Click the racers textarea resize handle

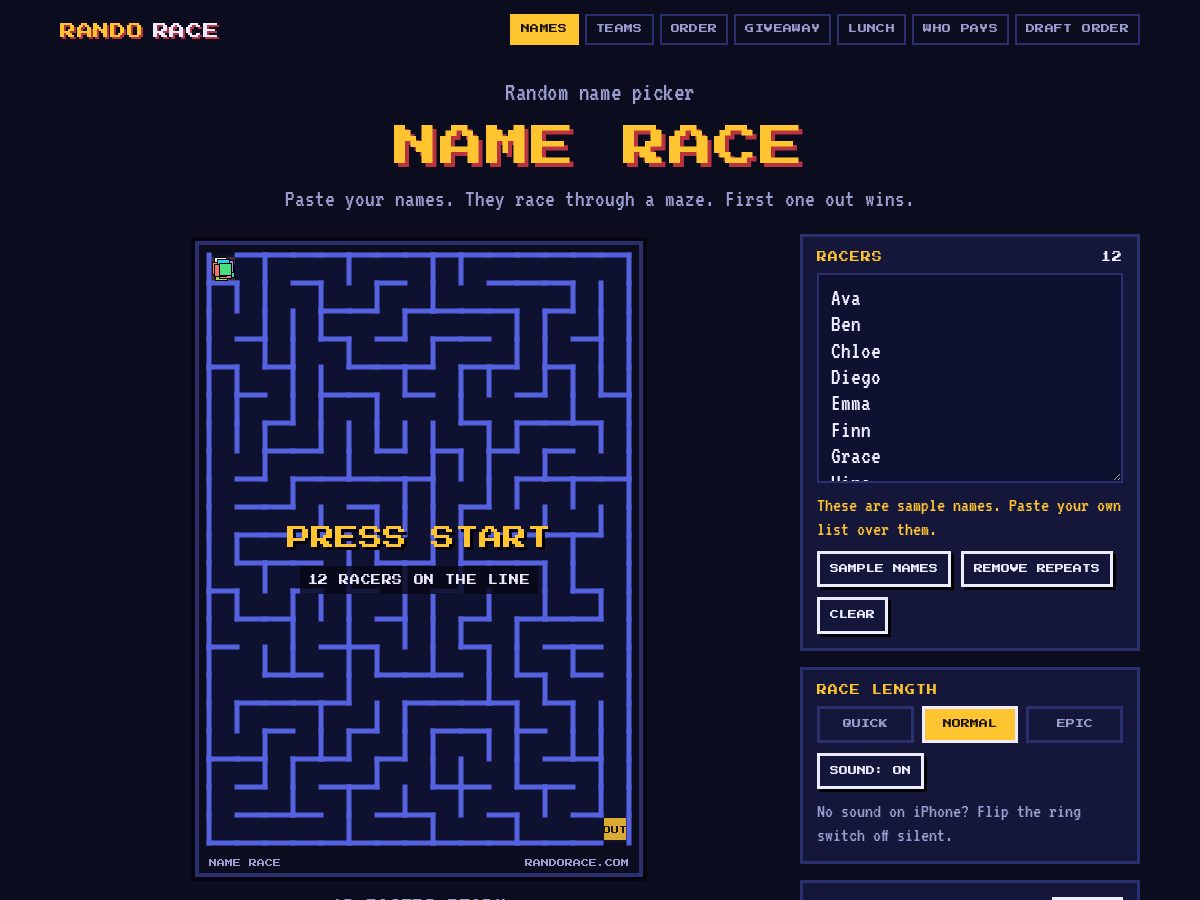[x=1116, y=477]
